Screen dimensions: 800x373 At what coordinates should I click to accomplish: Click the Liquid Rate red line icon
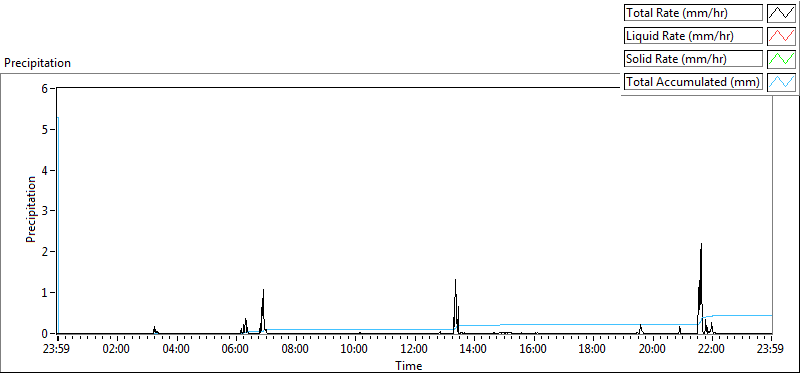[x=781, y=36]
